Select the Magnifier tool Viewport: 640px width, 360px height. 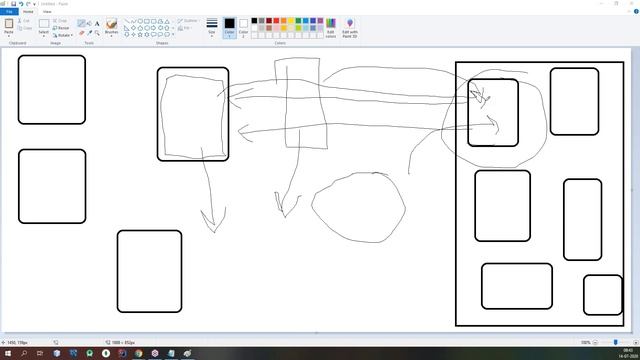point(97,33)
